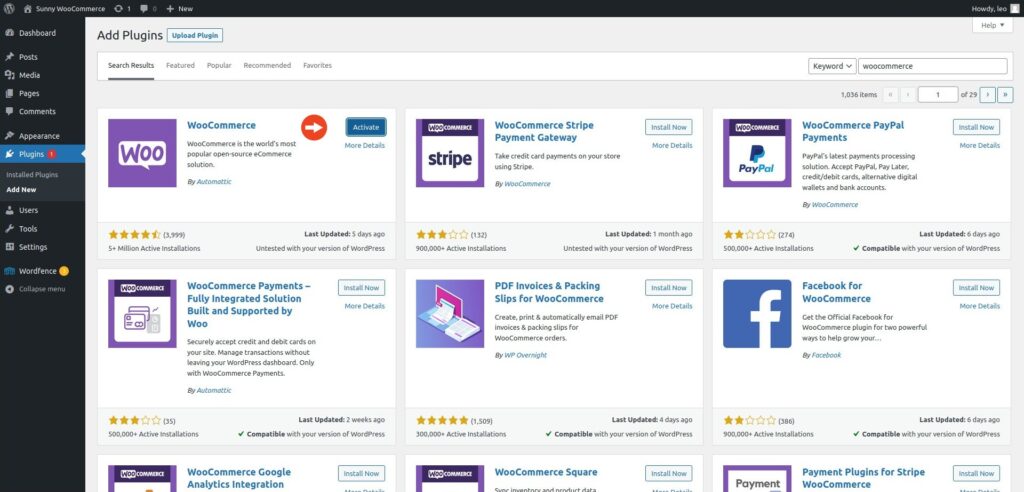Open Automattic author link under WooCommerce

(x=214, y=182)
